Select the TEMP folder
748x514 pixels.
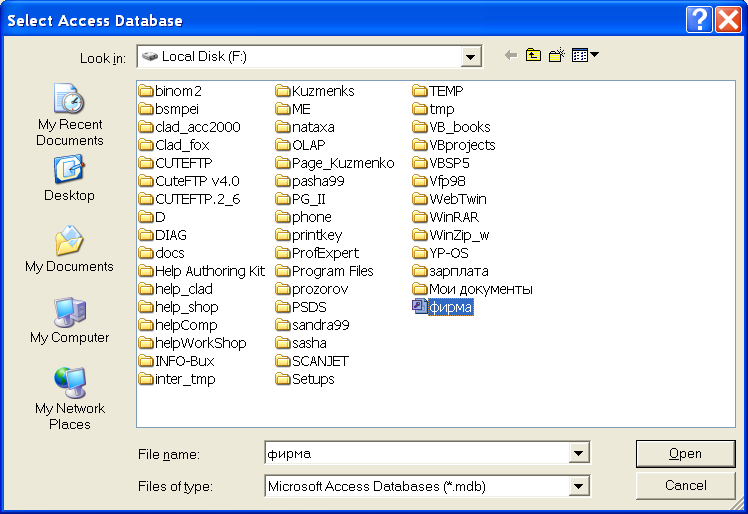click(x=438, y=91)
